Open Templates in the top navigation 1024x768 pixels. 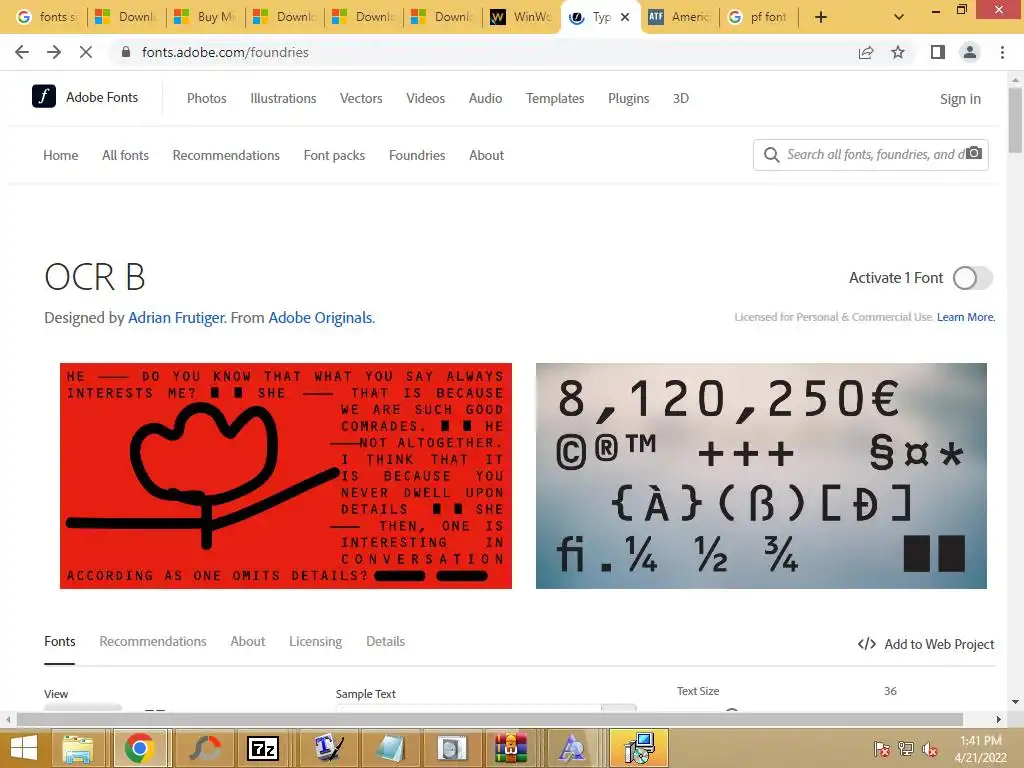click(554, 98)
